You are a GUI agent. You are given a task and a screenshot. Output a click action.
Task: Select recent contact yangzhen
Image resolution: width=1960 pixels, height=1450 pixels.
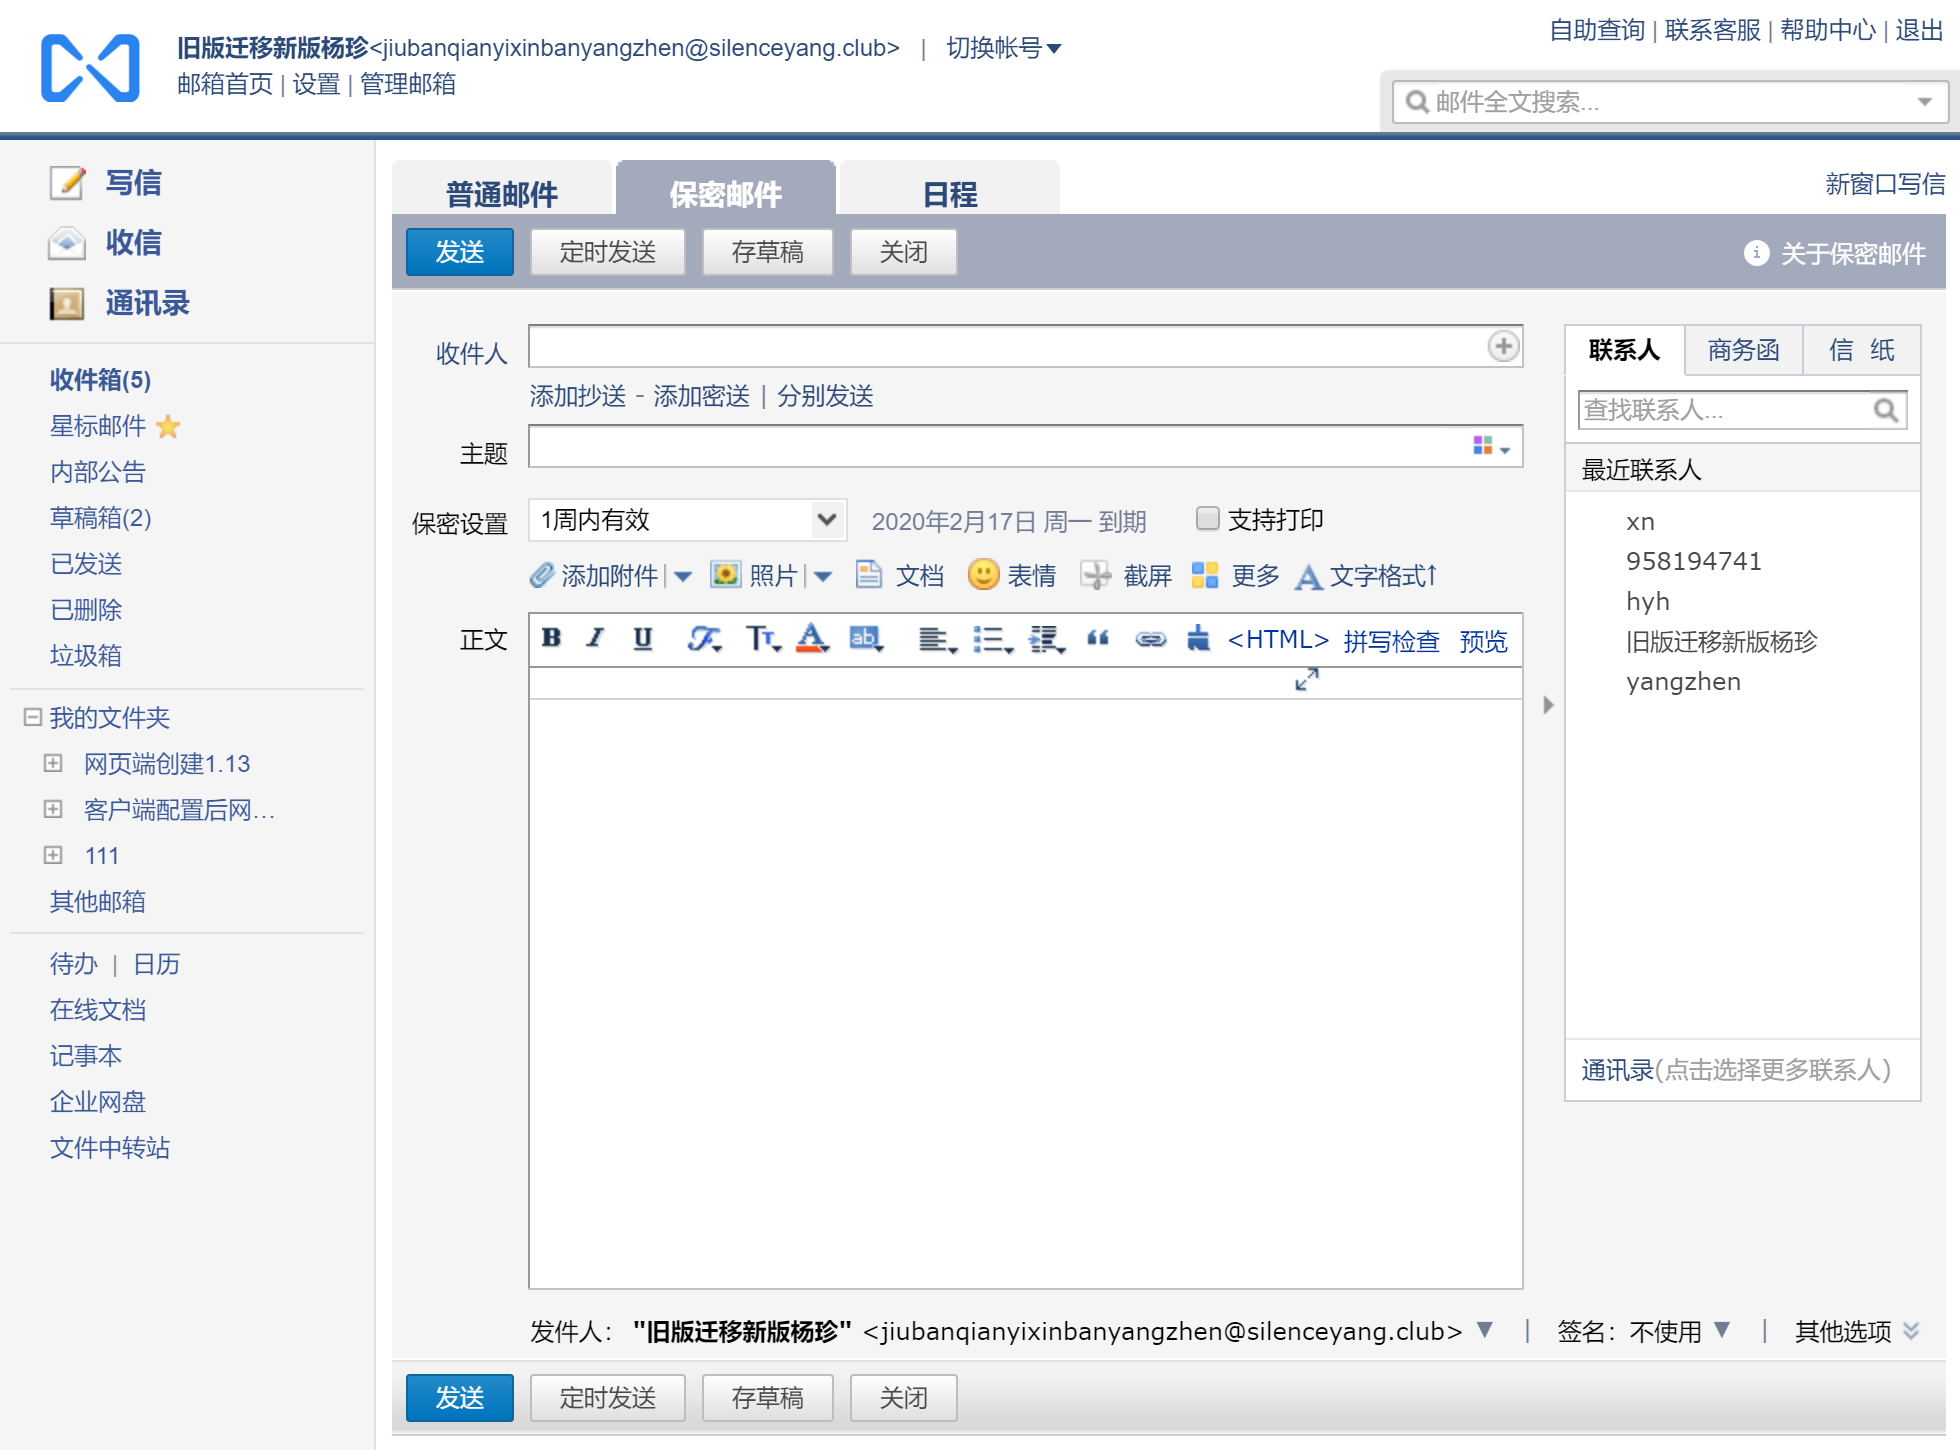point(1683,682)
